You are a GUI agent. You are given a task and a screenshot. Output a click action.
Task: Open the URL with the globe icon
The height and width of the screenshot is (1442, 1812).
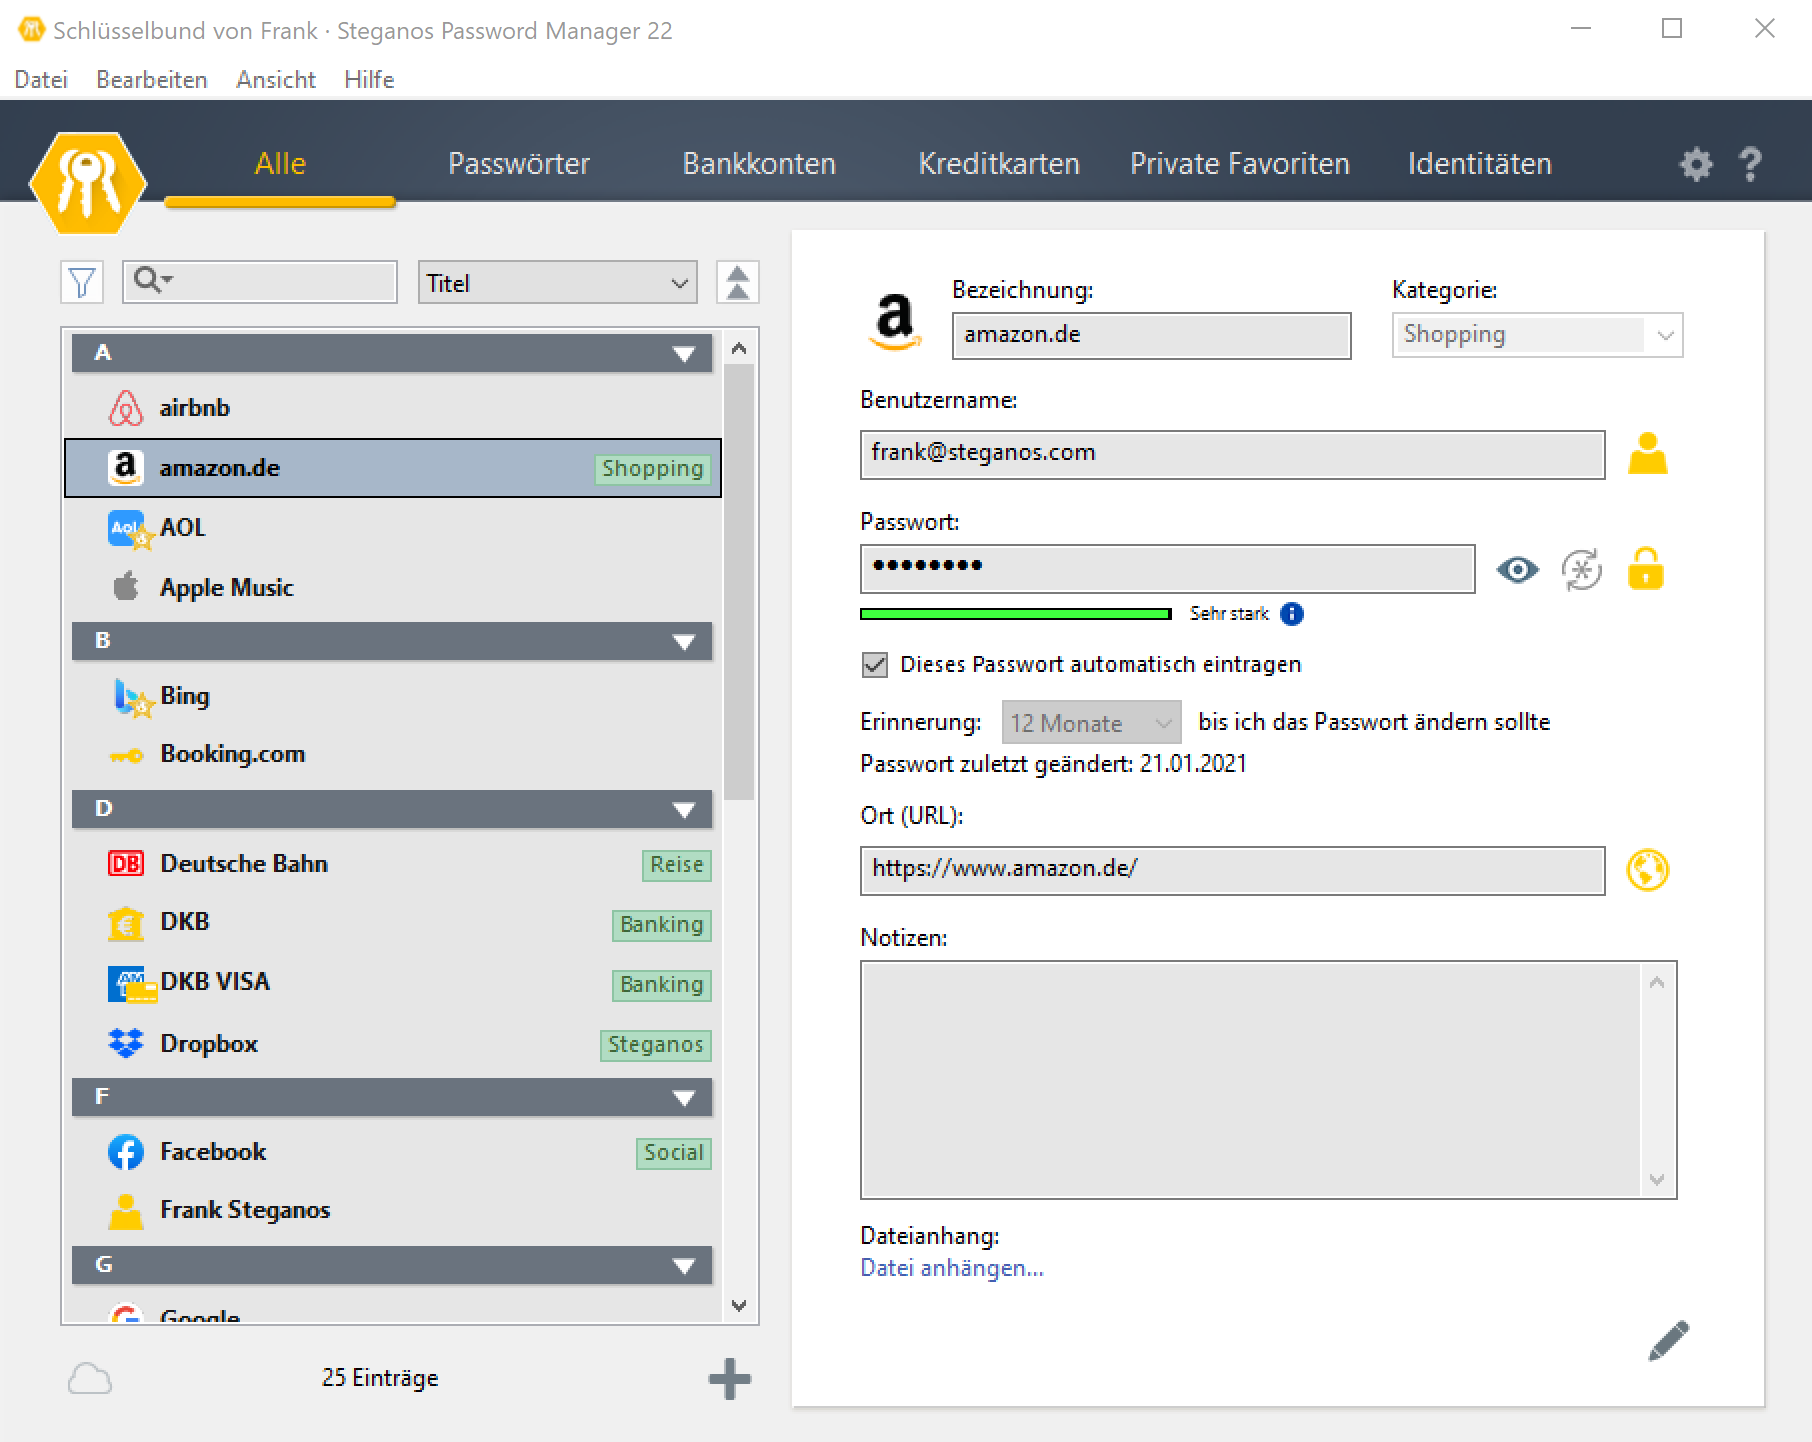click(1647, 870)
